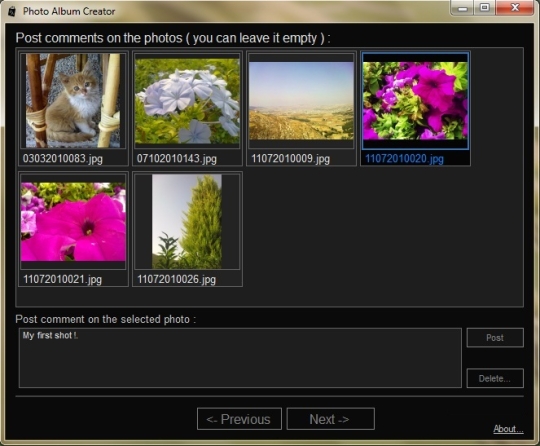
Task: Select the desert landscape thumbnail
Action: click(x=301, y=100)
